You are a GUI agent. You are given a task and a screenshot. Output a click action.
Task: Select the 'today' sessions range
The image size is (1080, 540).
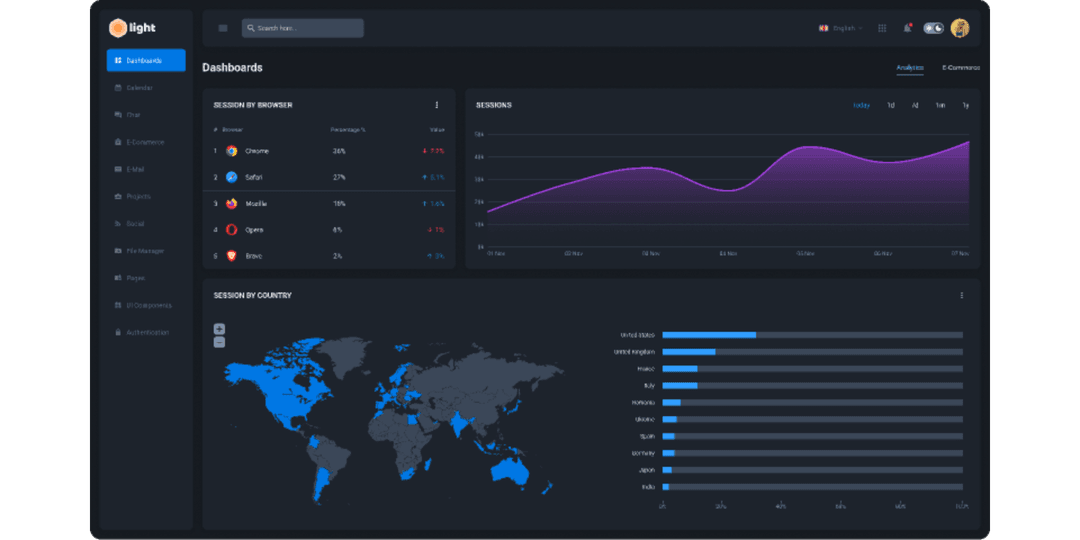(x=861, y=105)
